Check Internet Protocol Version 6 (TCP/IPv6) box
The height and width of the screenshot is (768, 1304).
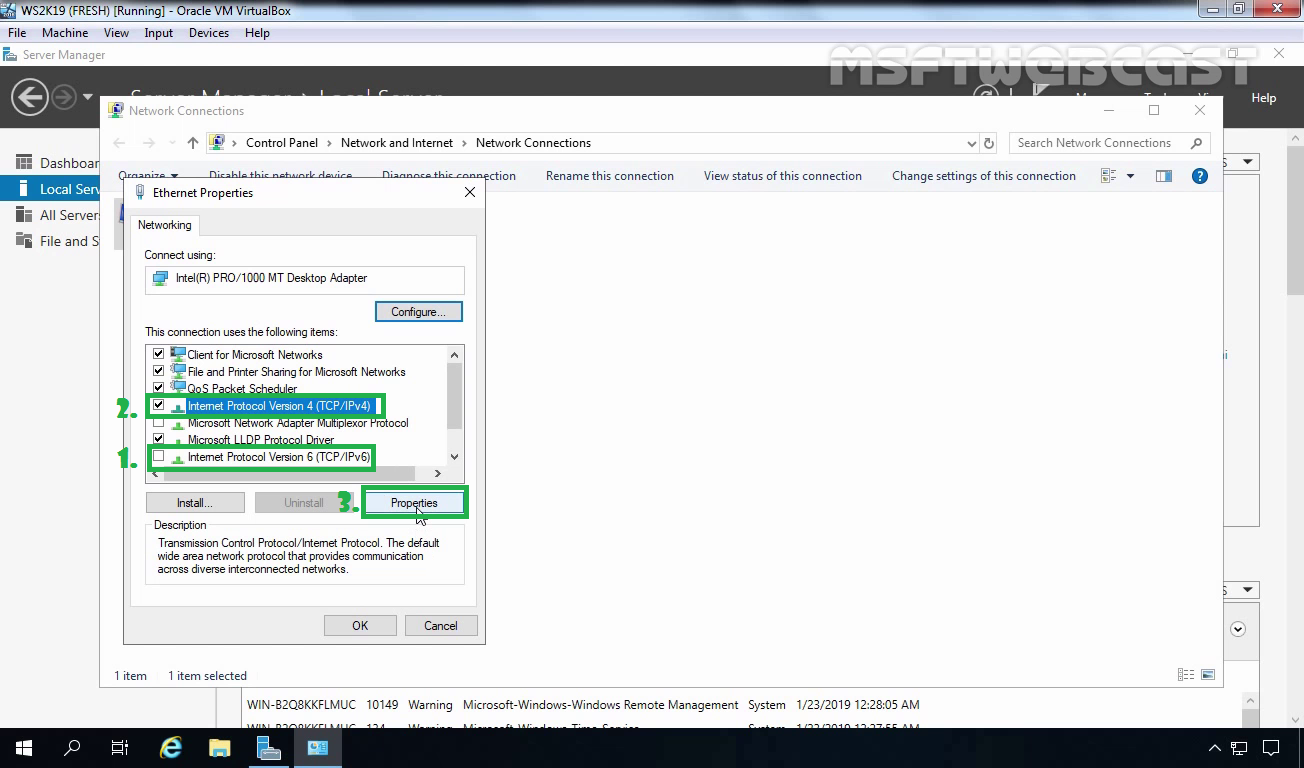point(158,456)
